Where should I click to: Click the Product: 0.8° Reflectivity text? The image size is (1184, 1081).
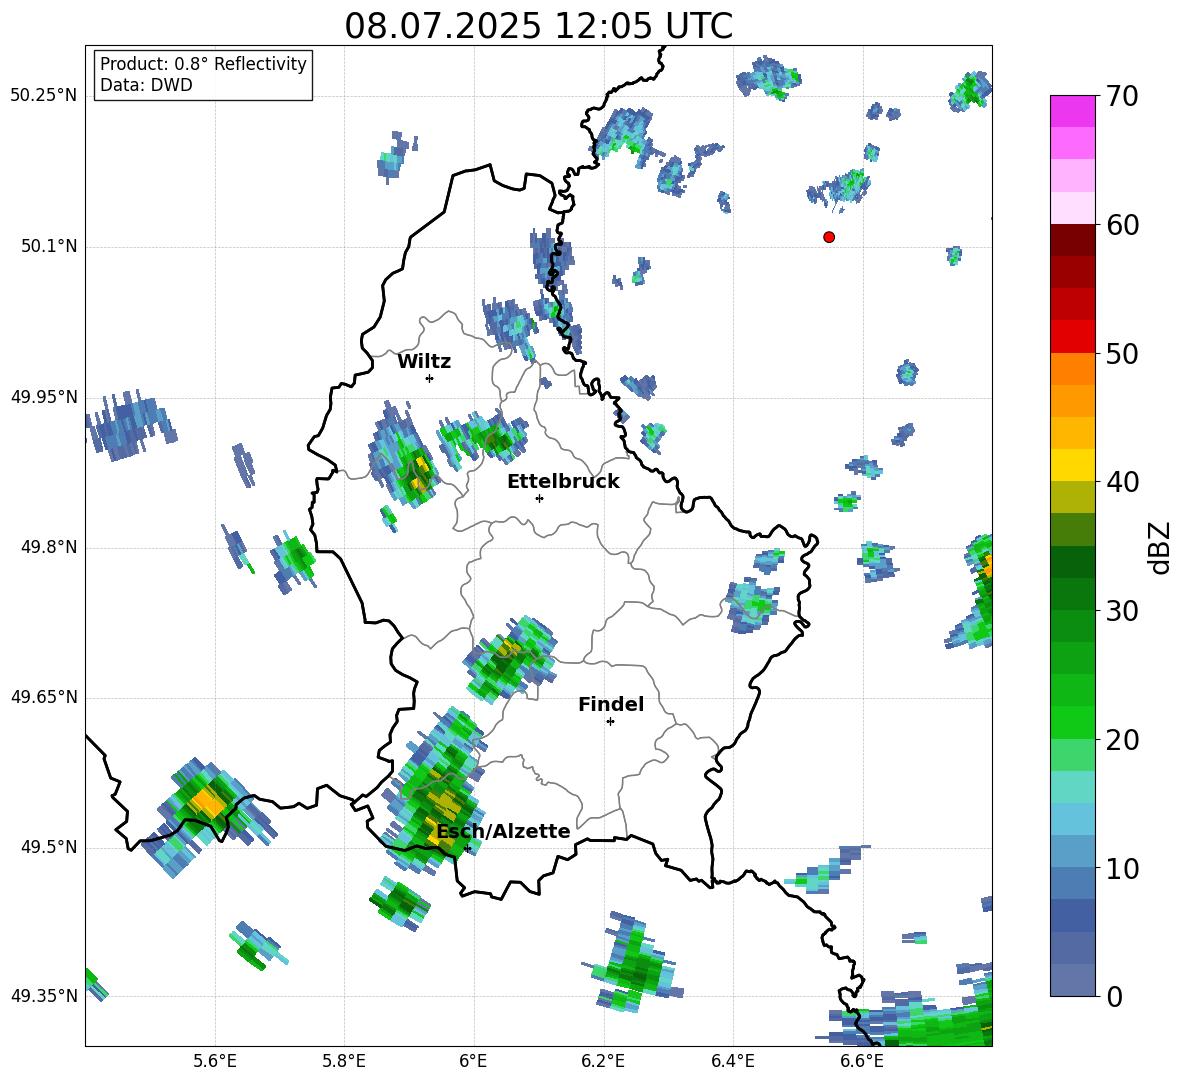[203, 63]
